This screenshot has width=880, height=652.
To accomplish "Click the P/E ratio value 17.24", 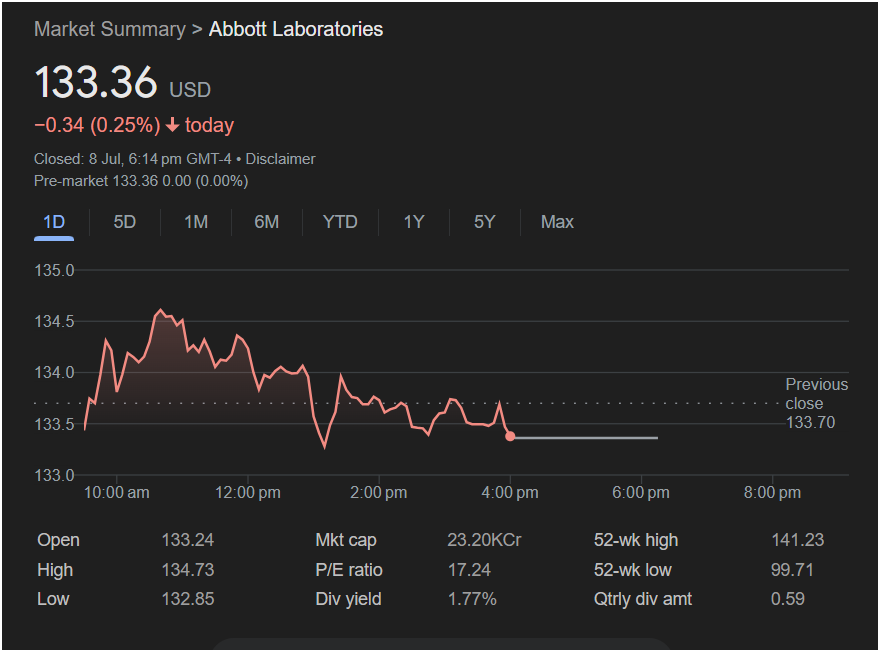I will tap(469, 570).
